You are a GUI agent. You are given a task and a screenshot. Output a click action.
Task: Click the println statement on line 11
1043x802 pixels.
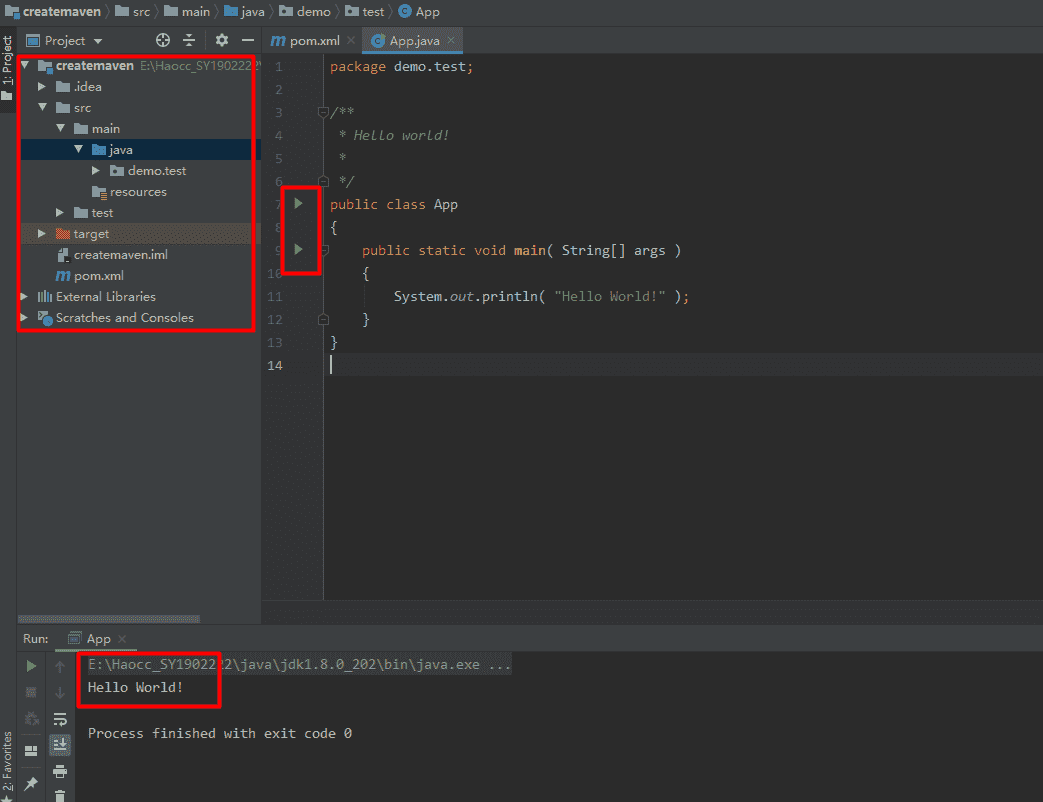pyautogui.click(x=541, y=296)
